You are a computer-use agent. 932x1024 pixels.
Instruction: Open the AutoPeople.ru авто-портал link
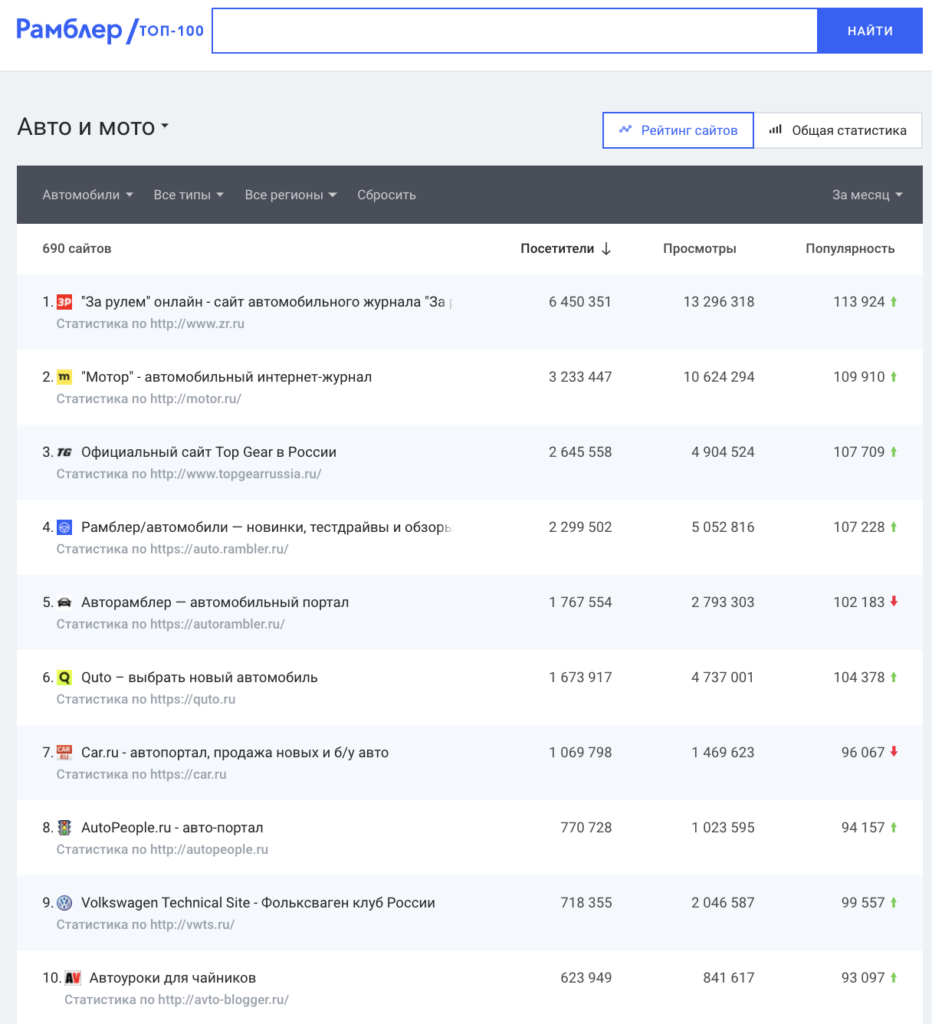tap(172, 827)
